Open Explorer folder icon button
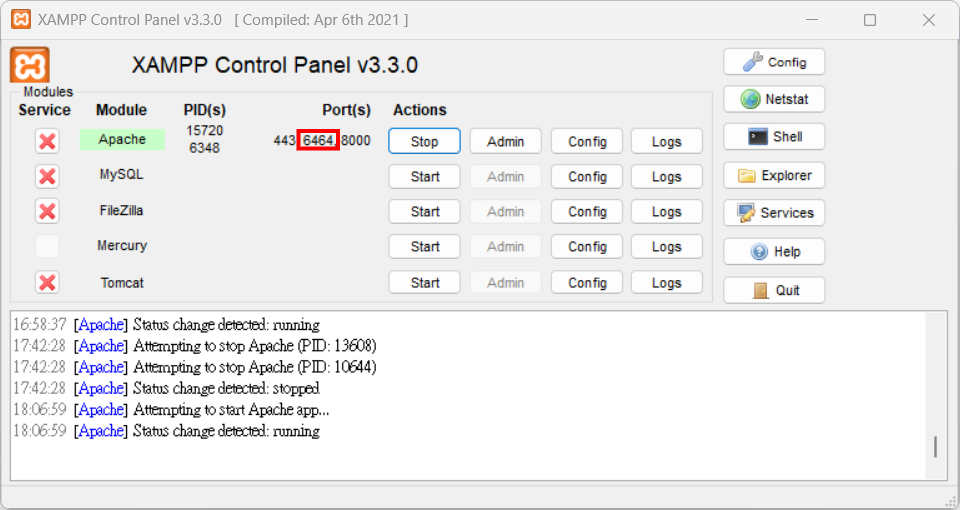960x510 pixels. pyautogui.click(x=774, y=176)
